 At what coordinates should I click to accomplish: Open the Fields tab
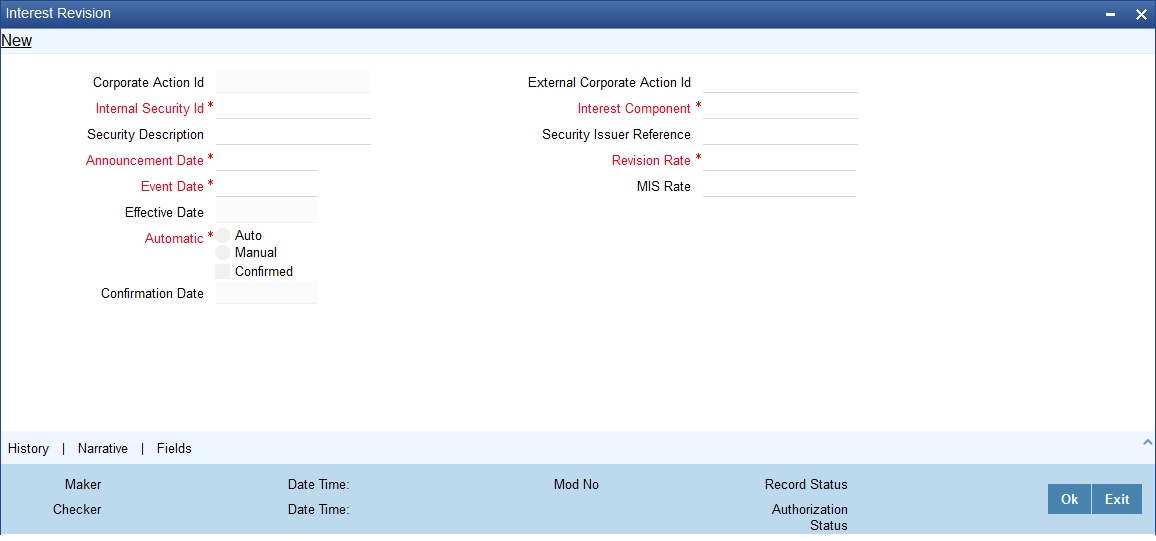[x=174, y=448]
